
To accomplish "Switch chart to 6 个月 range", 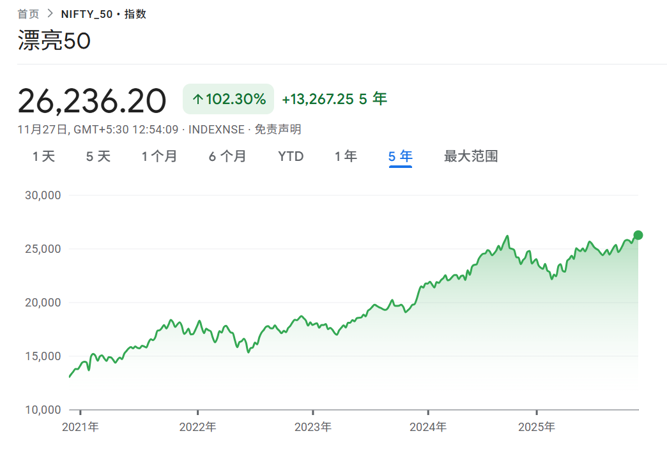I will tap(227, 156).
